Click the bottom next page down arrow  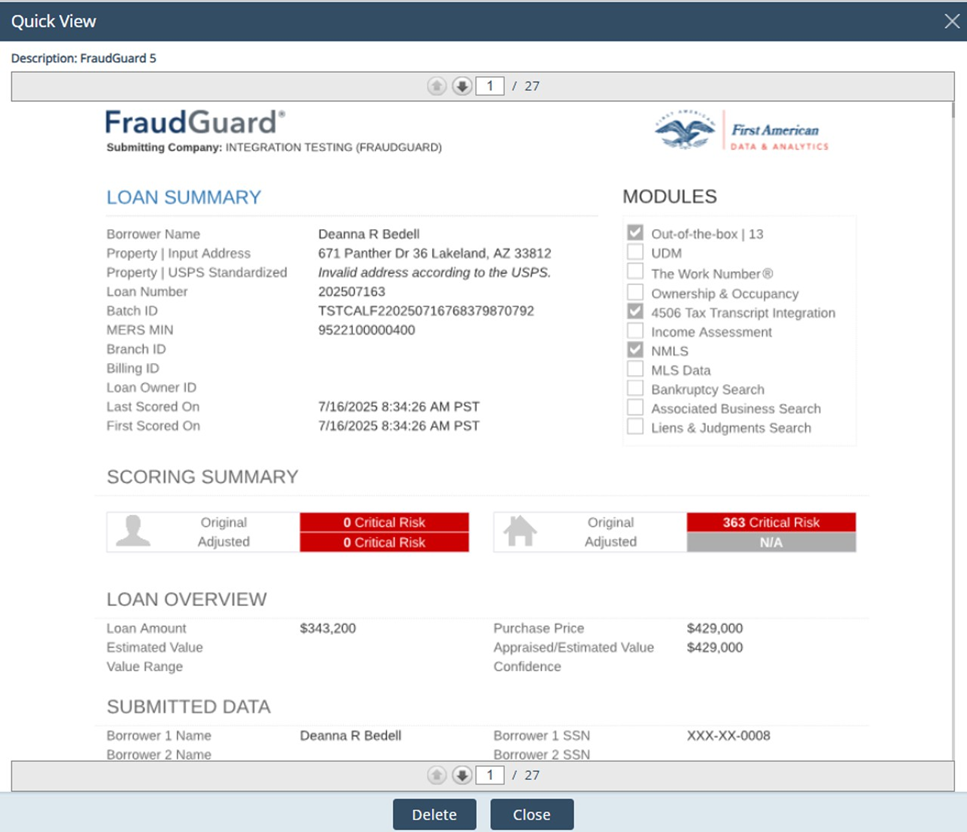coord(461,775)
